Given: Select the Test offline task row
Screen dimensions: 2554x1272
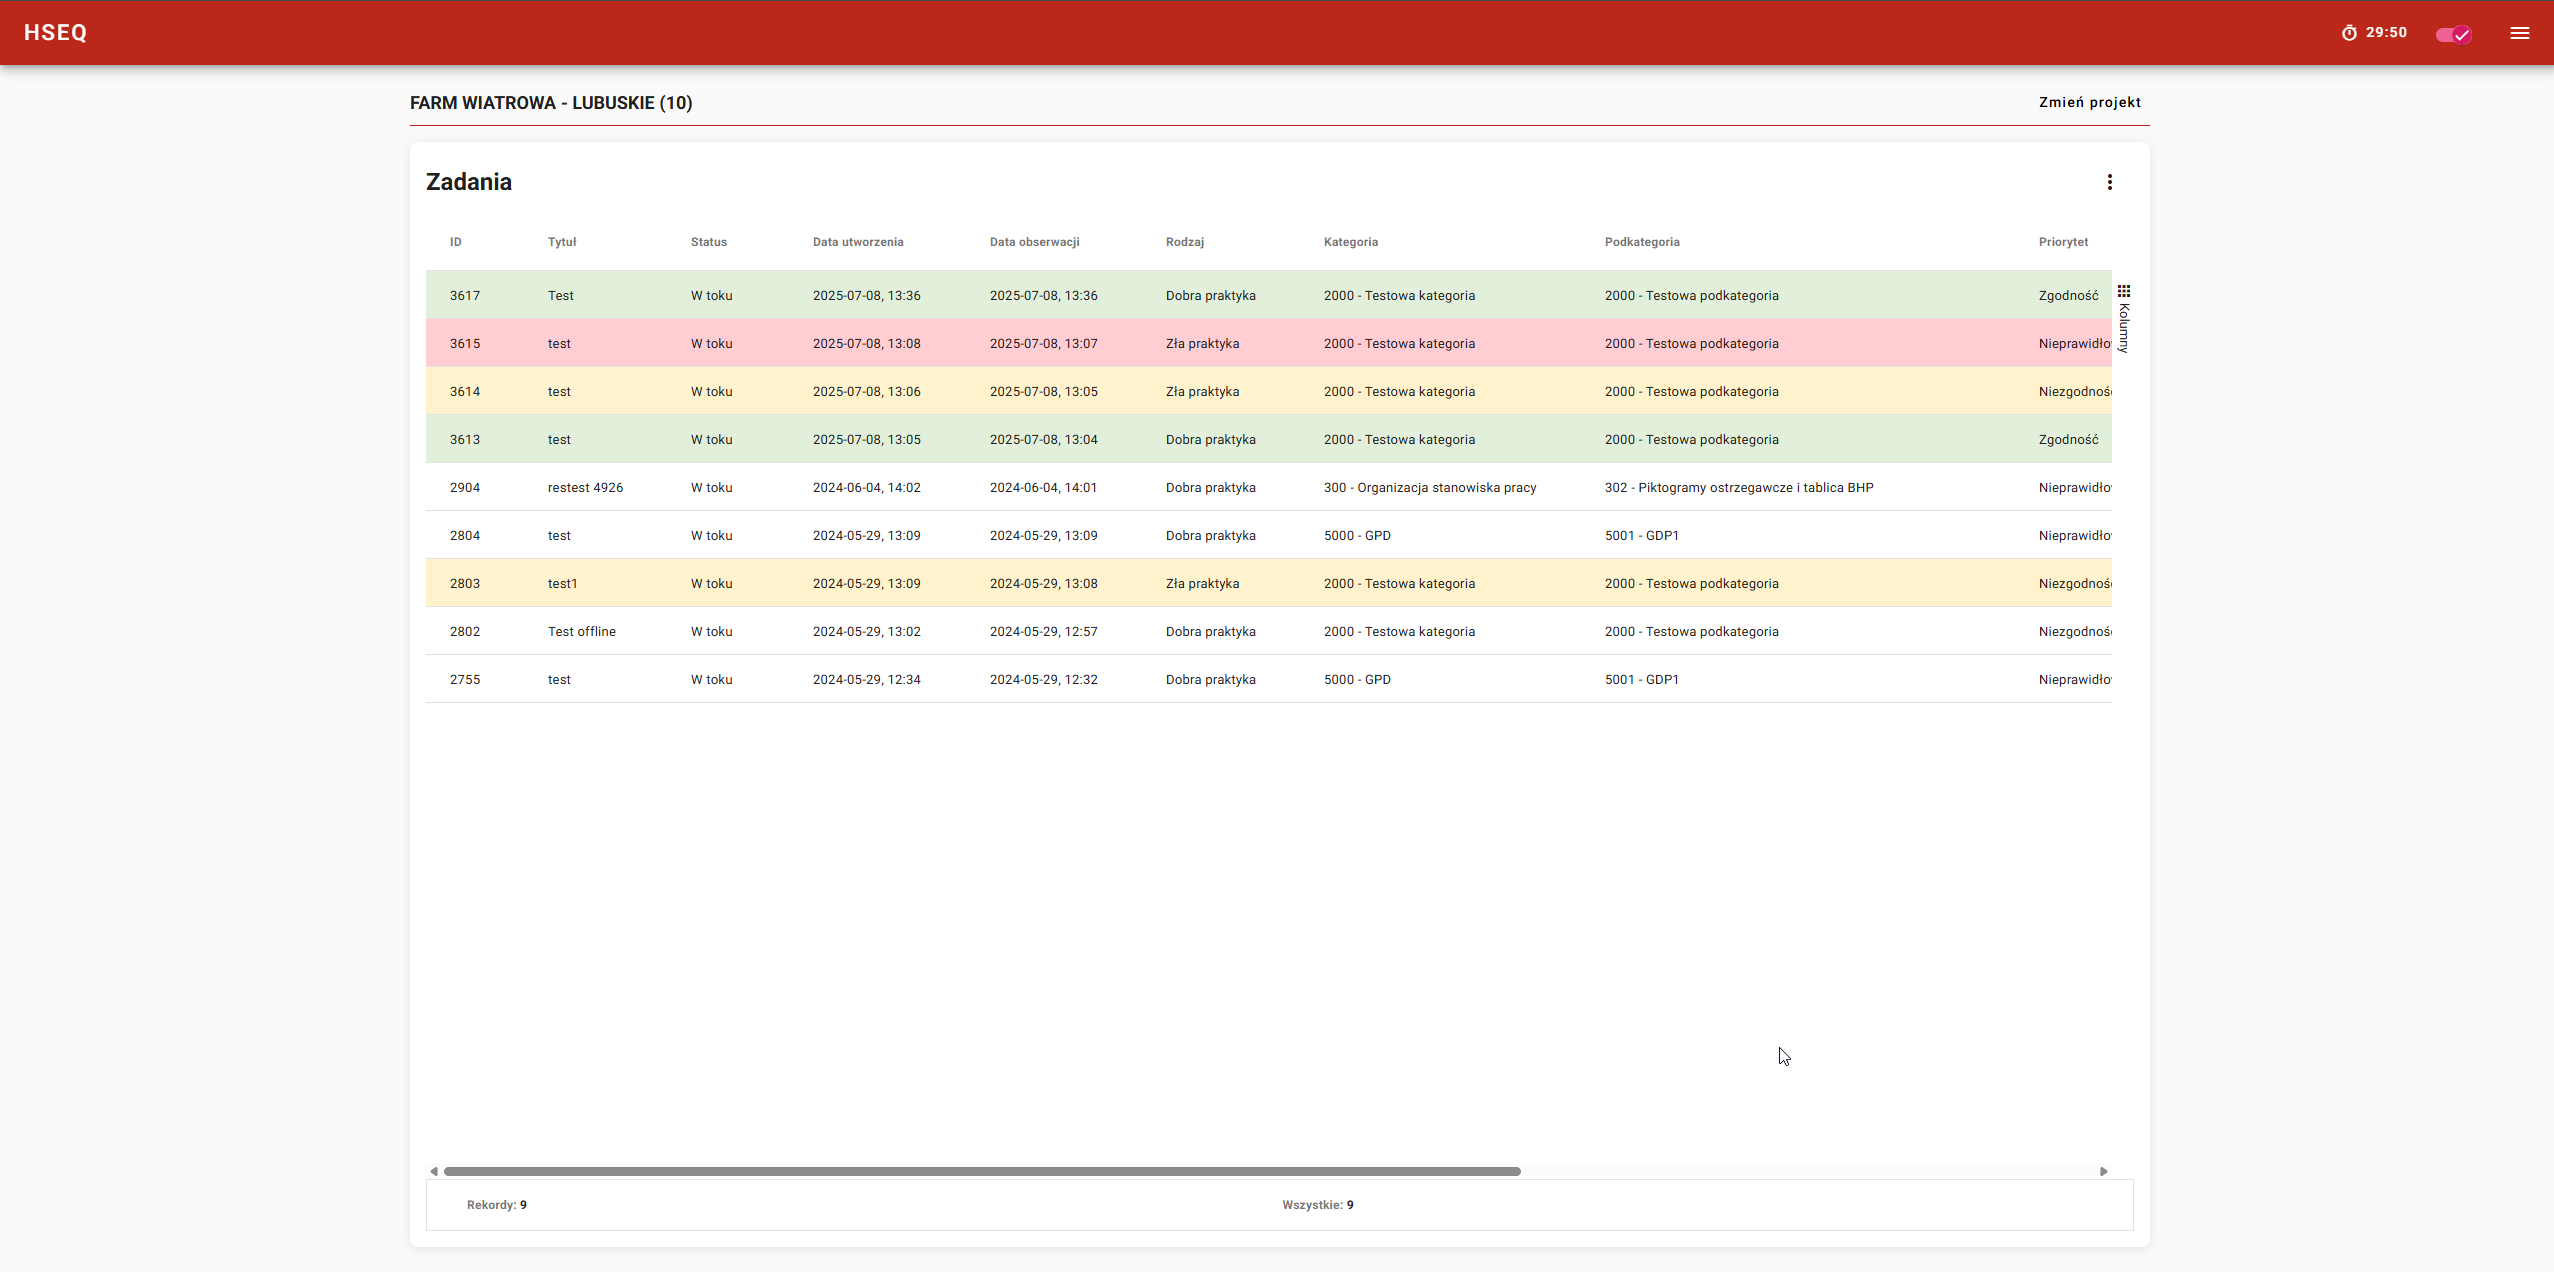Looking at the screenshot, I should coord(581,632).
